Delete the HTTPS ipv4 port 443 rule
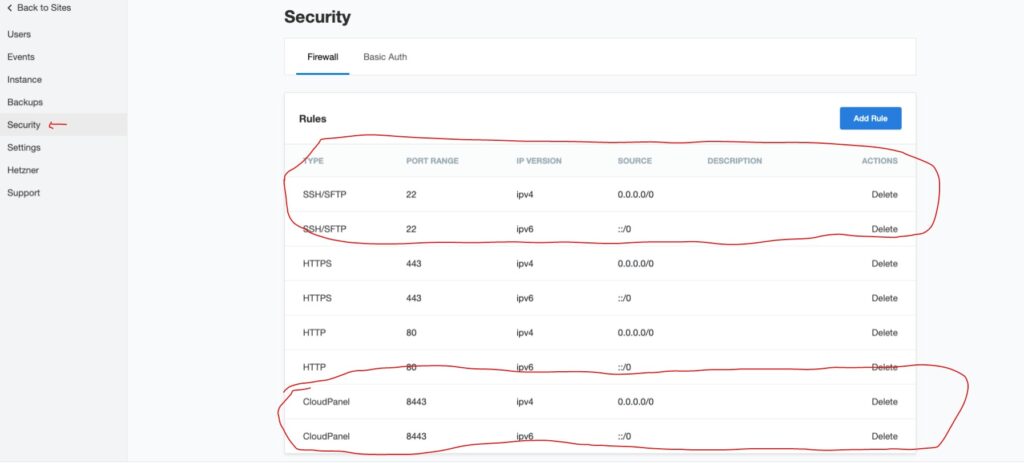The image size is (1024, 463). point(884,264)
